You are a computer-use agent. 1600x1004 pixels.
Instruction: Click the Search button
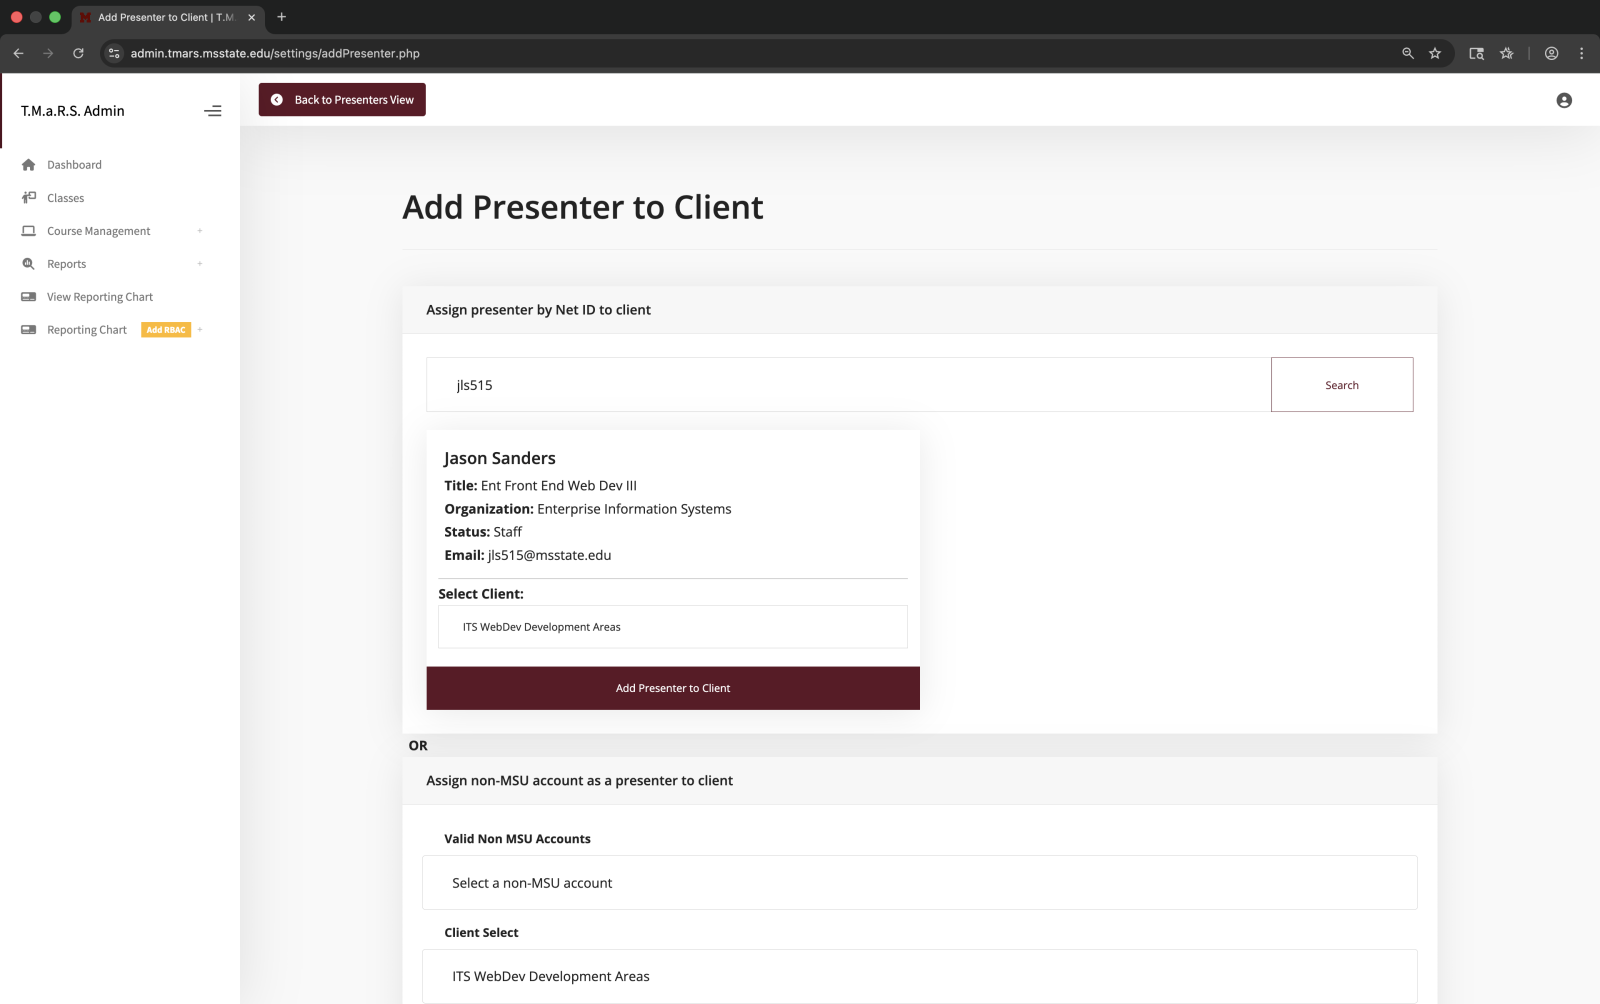tap(1341, 384)
